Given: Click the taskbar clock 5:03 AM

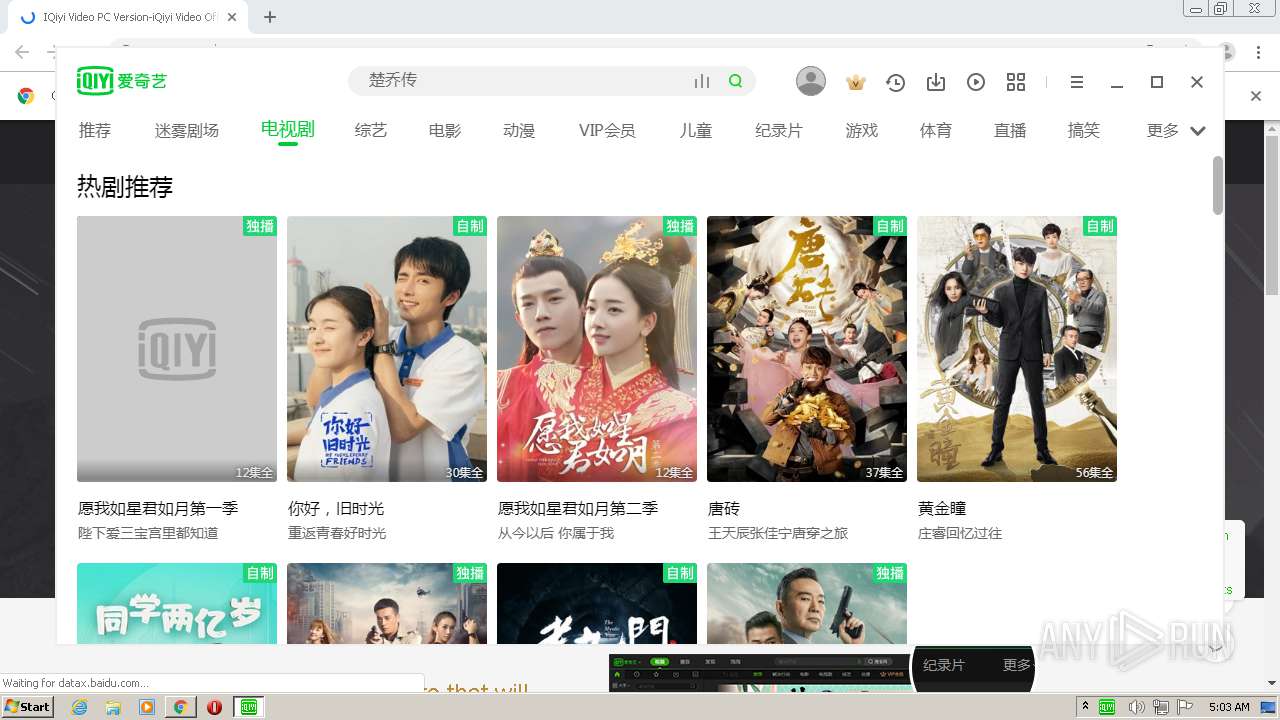Looking at the screenshot, I should coord(1229,707).
